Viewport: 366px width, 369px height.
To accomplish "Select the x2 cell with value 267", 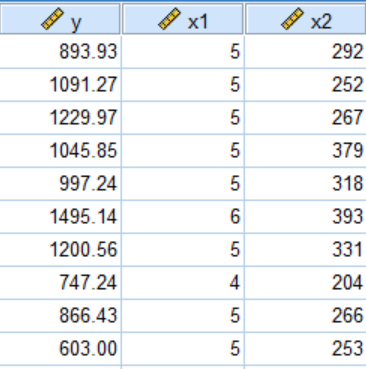I will click(x=306, y=118).
